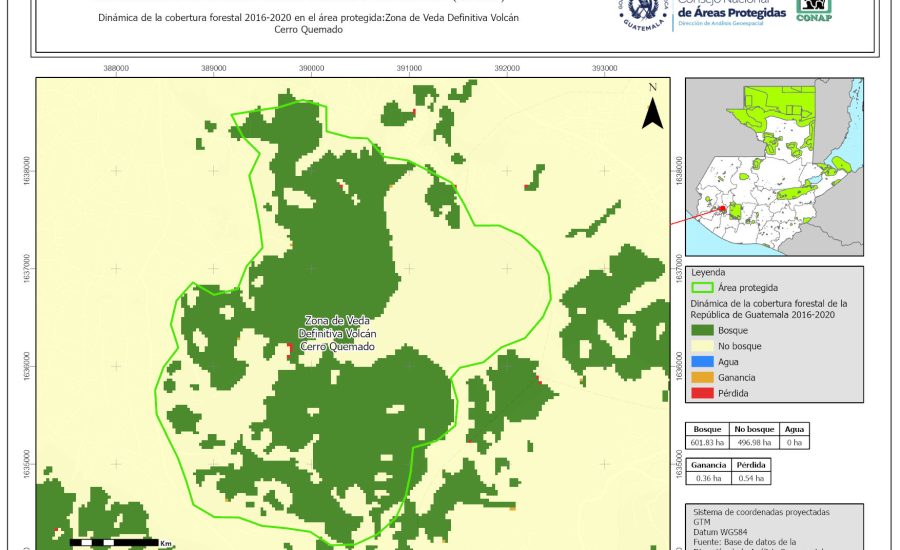Select the Área protegida green outline symbol
The width and height of the screenshot is (900, 550).
tap(703, 287)
